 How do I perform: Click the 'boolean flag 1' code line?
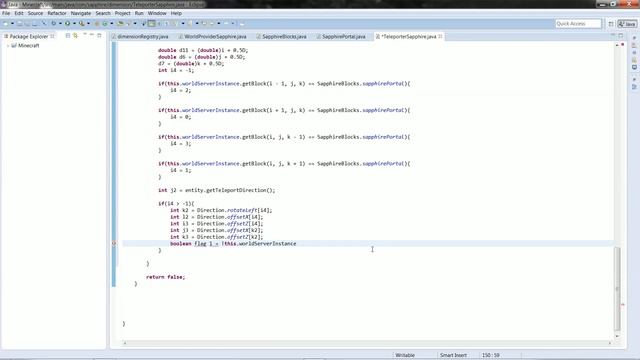233,244
